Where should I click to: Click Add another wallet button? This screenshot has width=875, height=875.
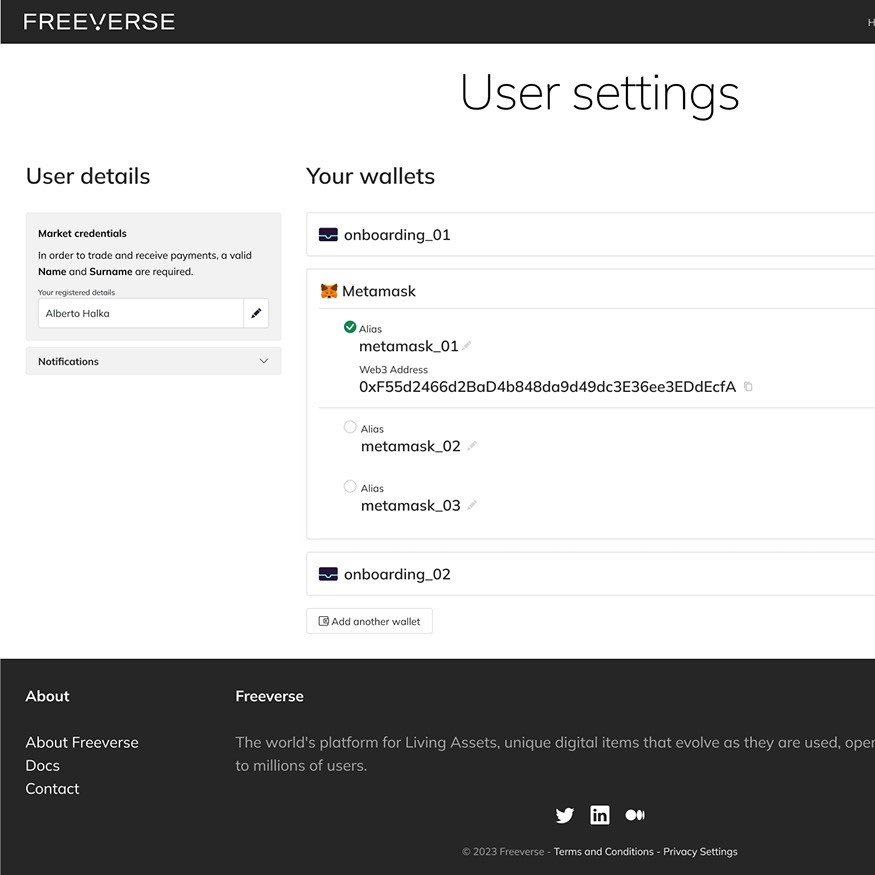[369, 621]
